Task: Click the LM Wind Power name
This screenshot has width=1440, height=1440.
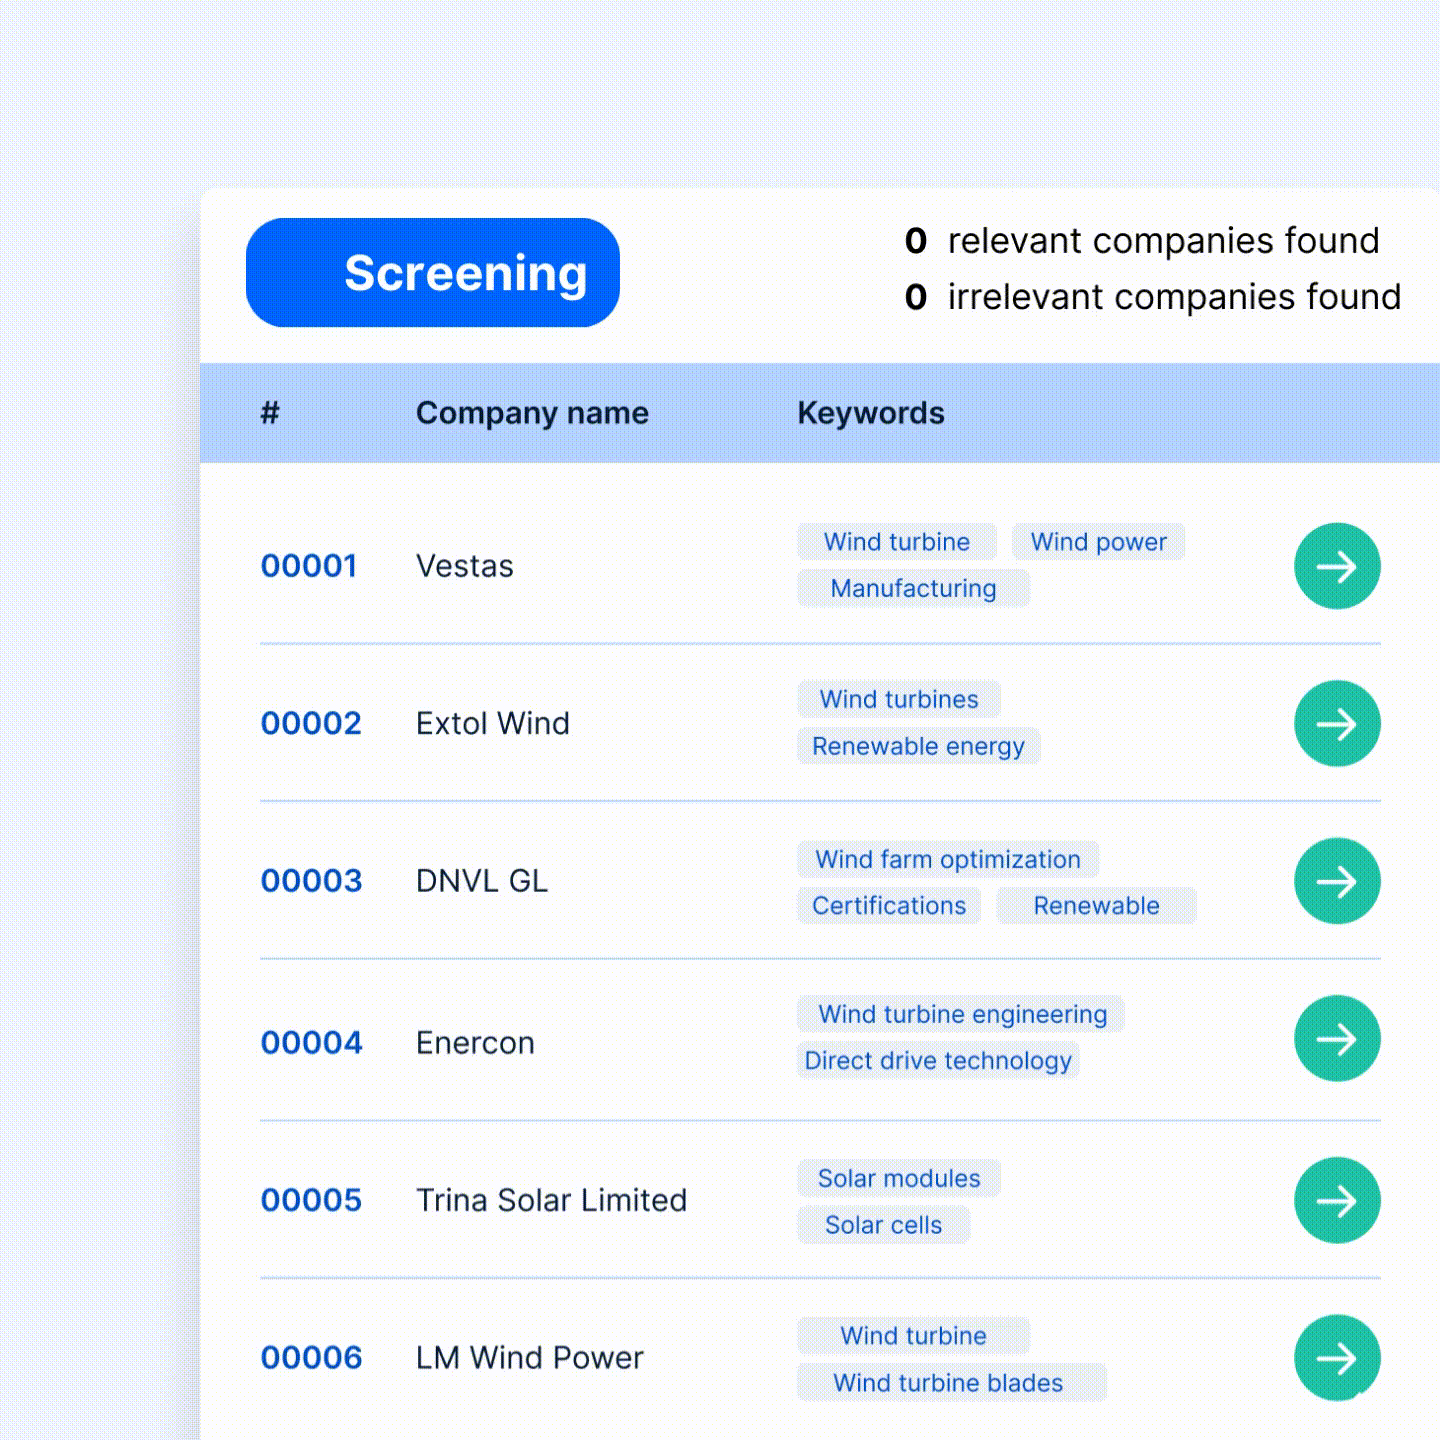Action: coord(530,1357)
